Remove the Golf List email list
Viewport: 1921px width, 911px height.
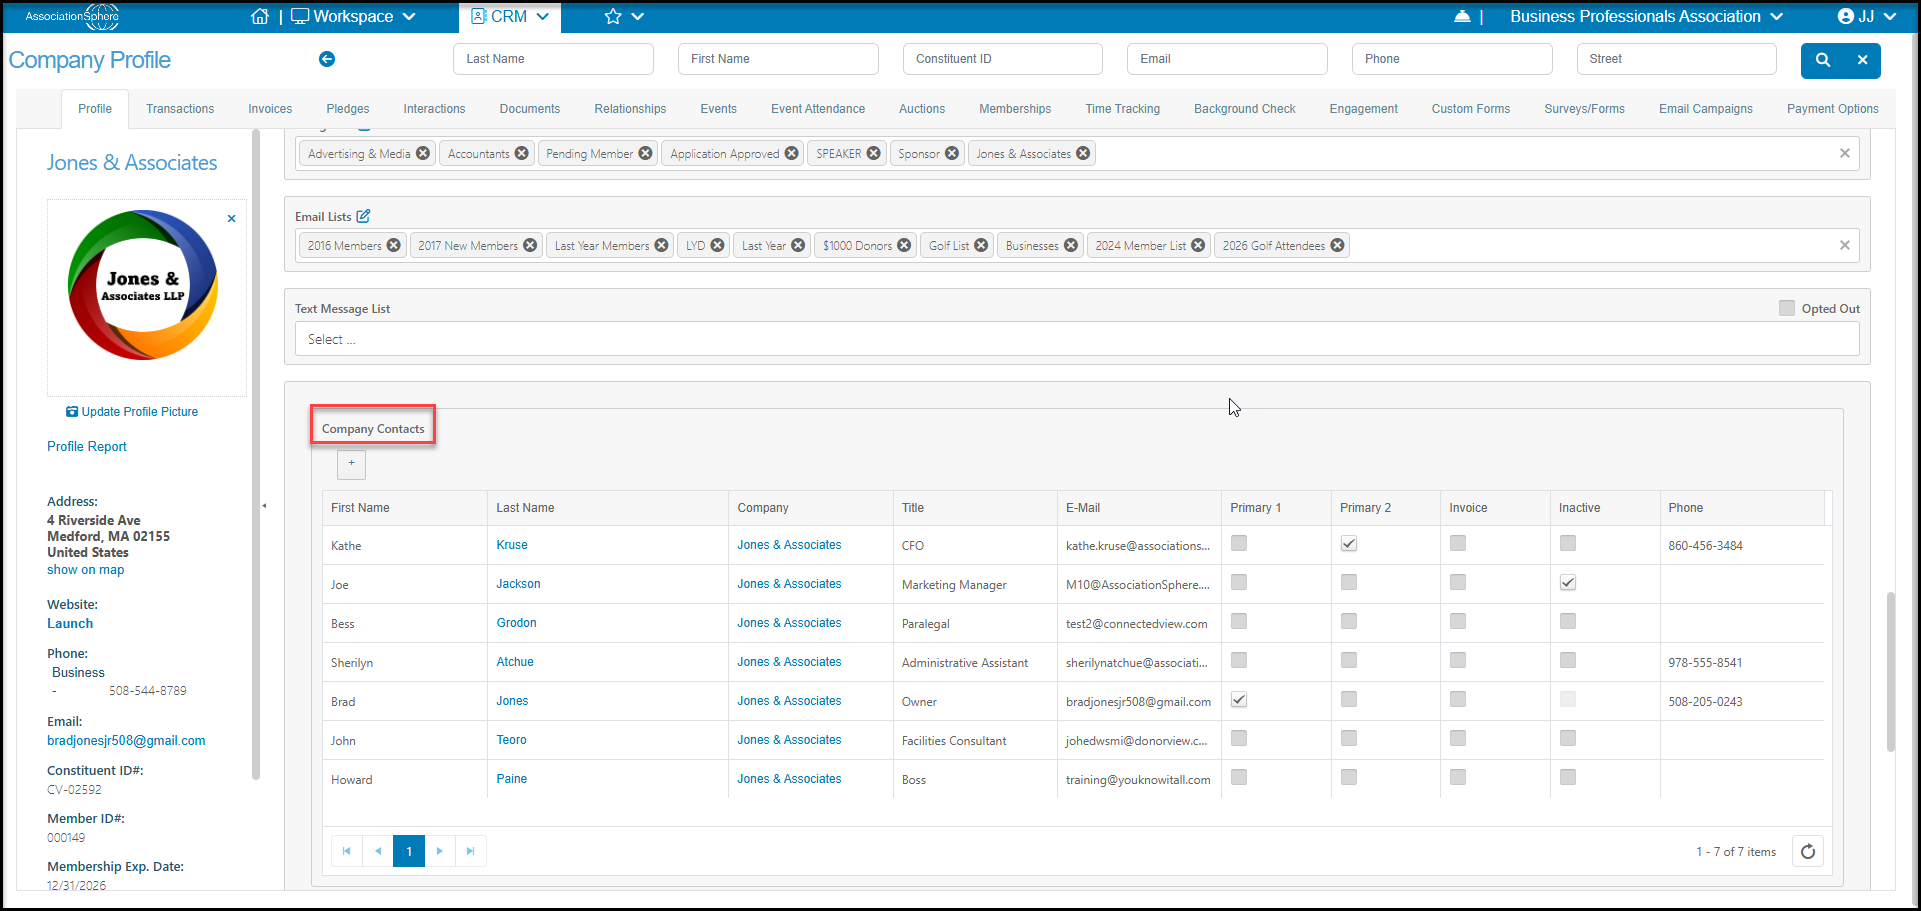[x=981, y=245]
